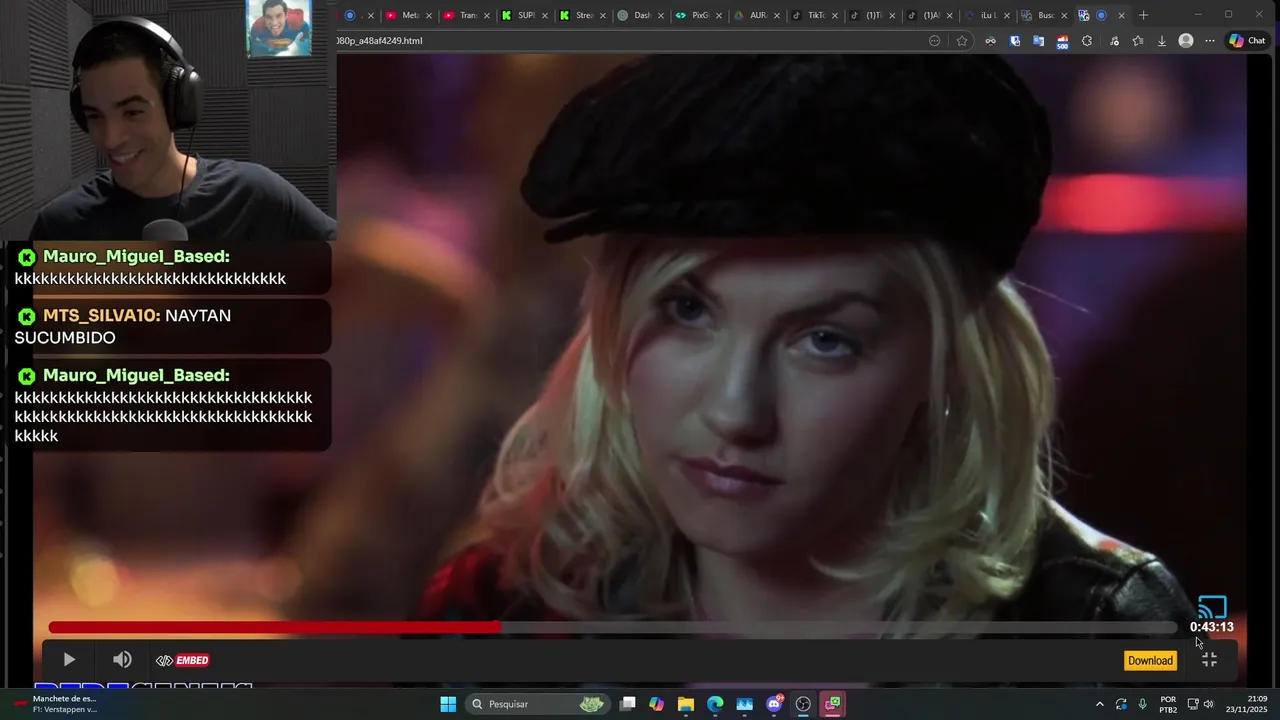The image size is (1280, 720).
Task: Switch to the iLu L tab
Action: click(987, 15)
